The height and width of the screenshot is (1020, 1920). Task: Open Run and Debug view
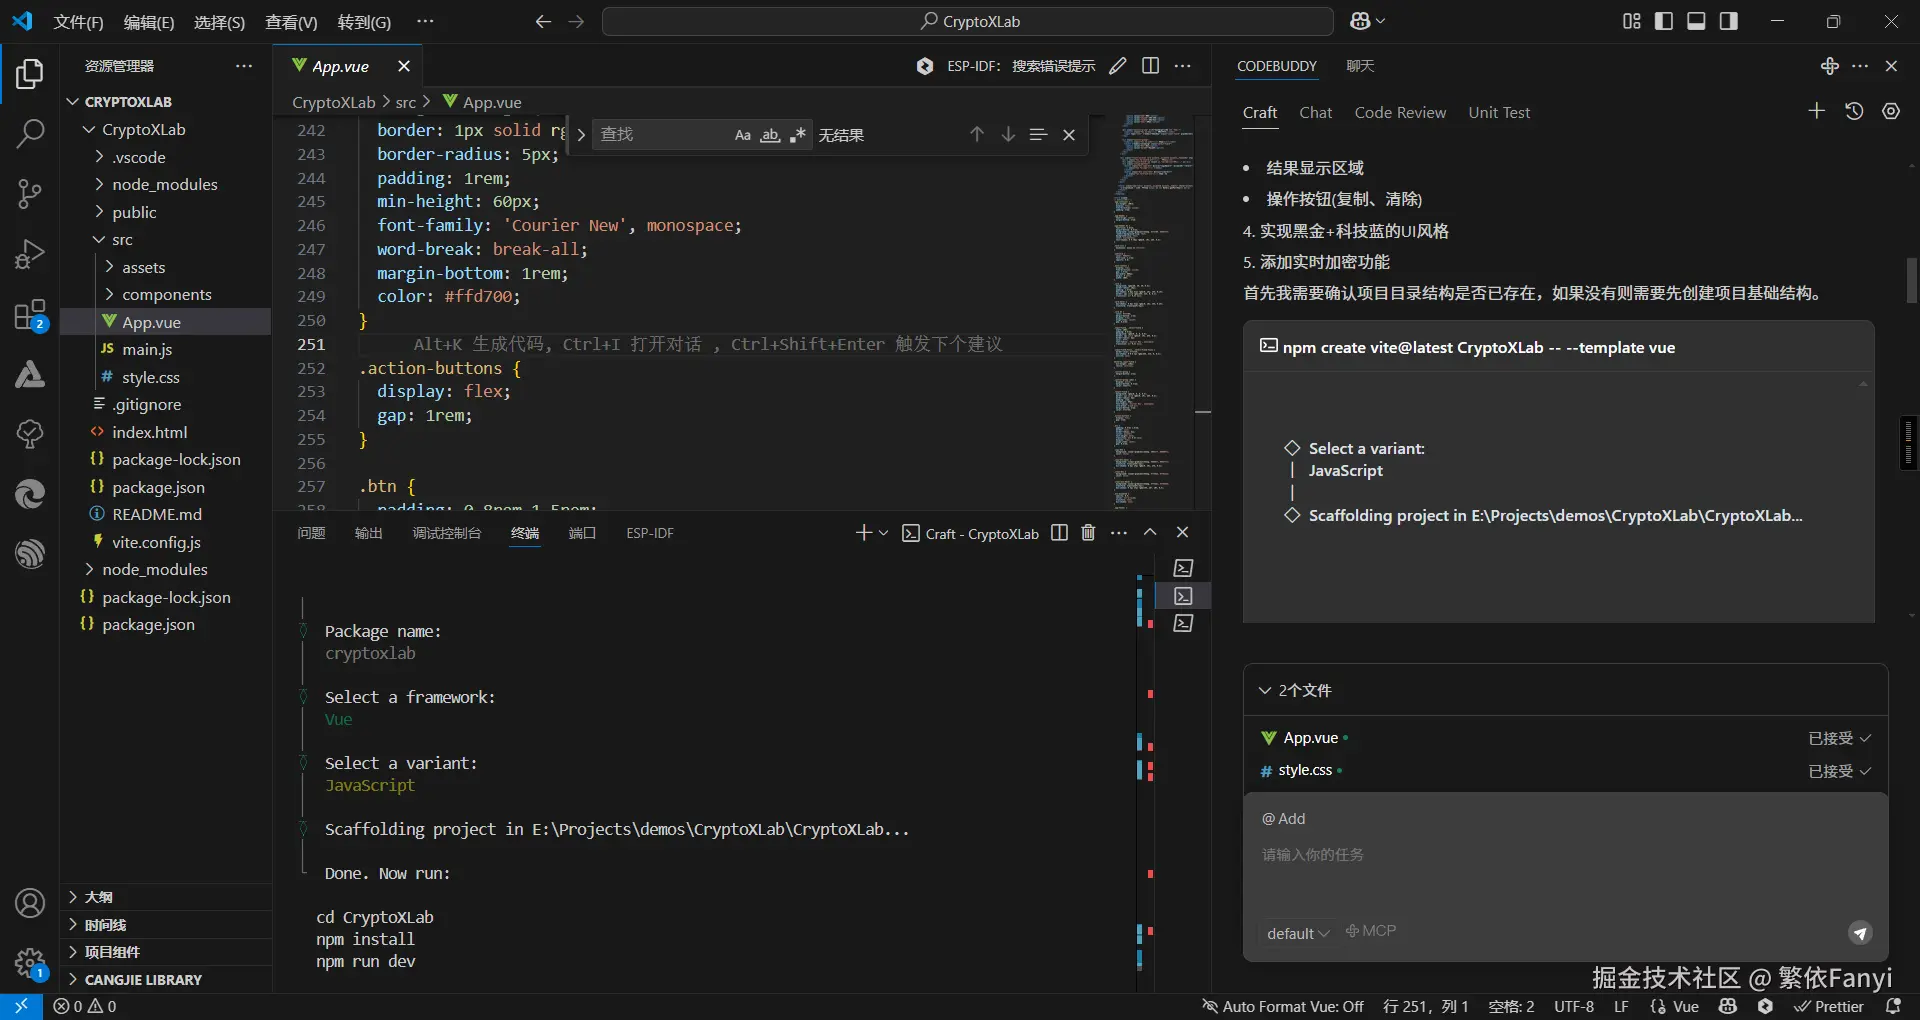click(x=30, y=255)
